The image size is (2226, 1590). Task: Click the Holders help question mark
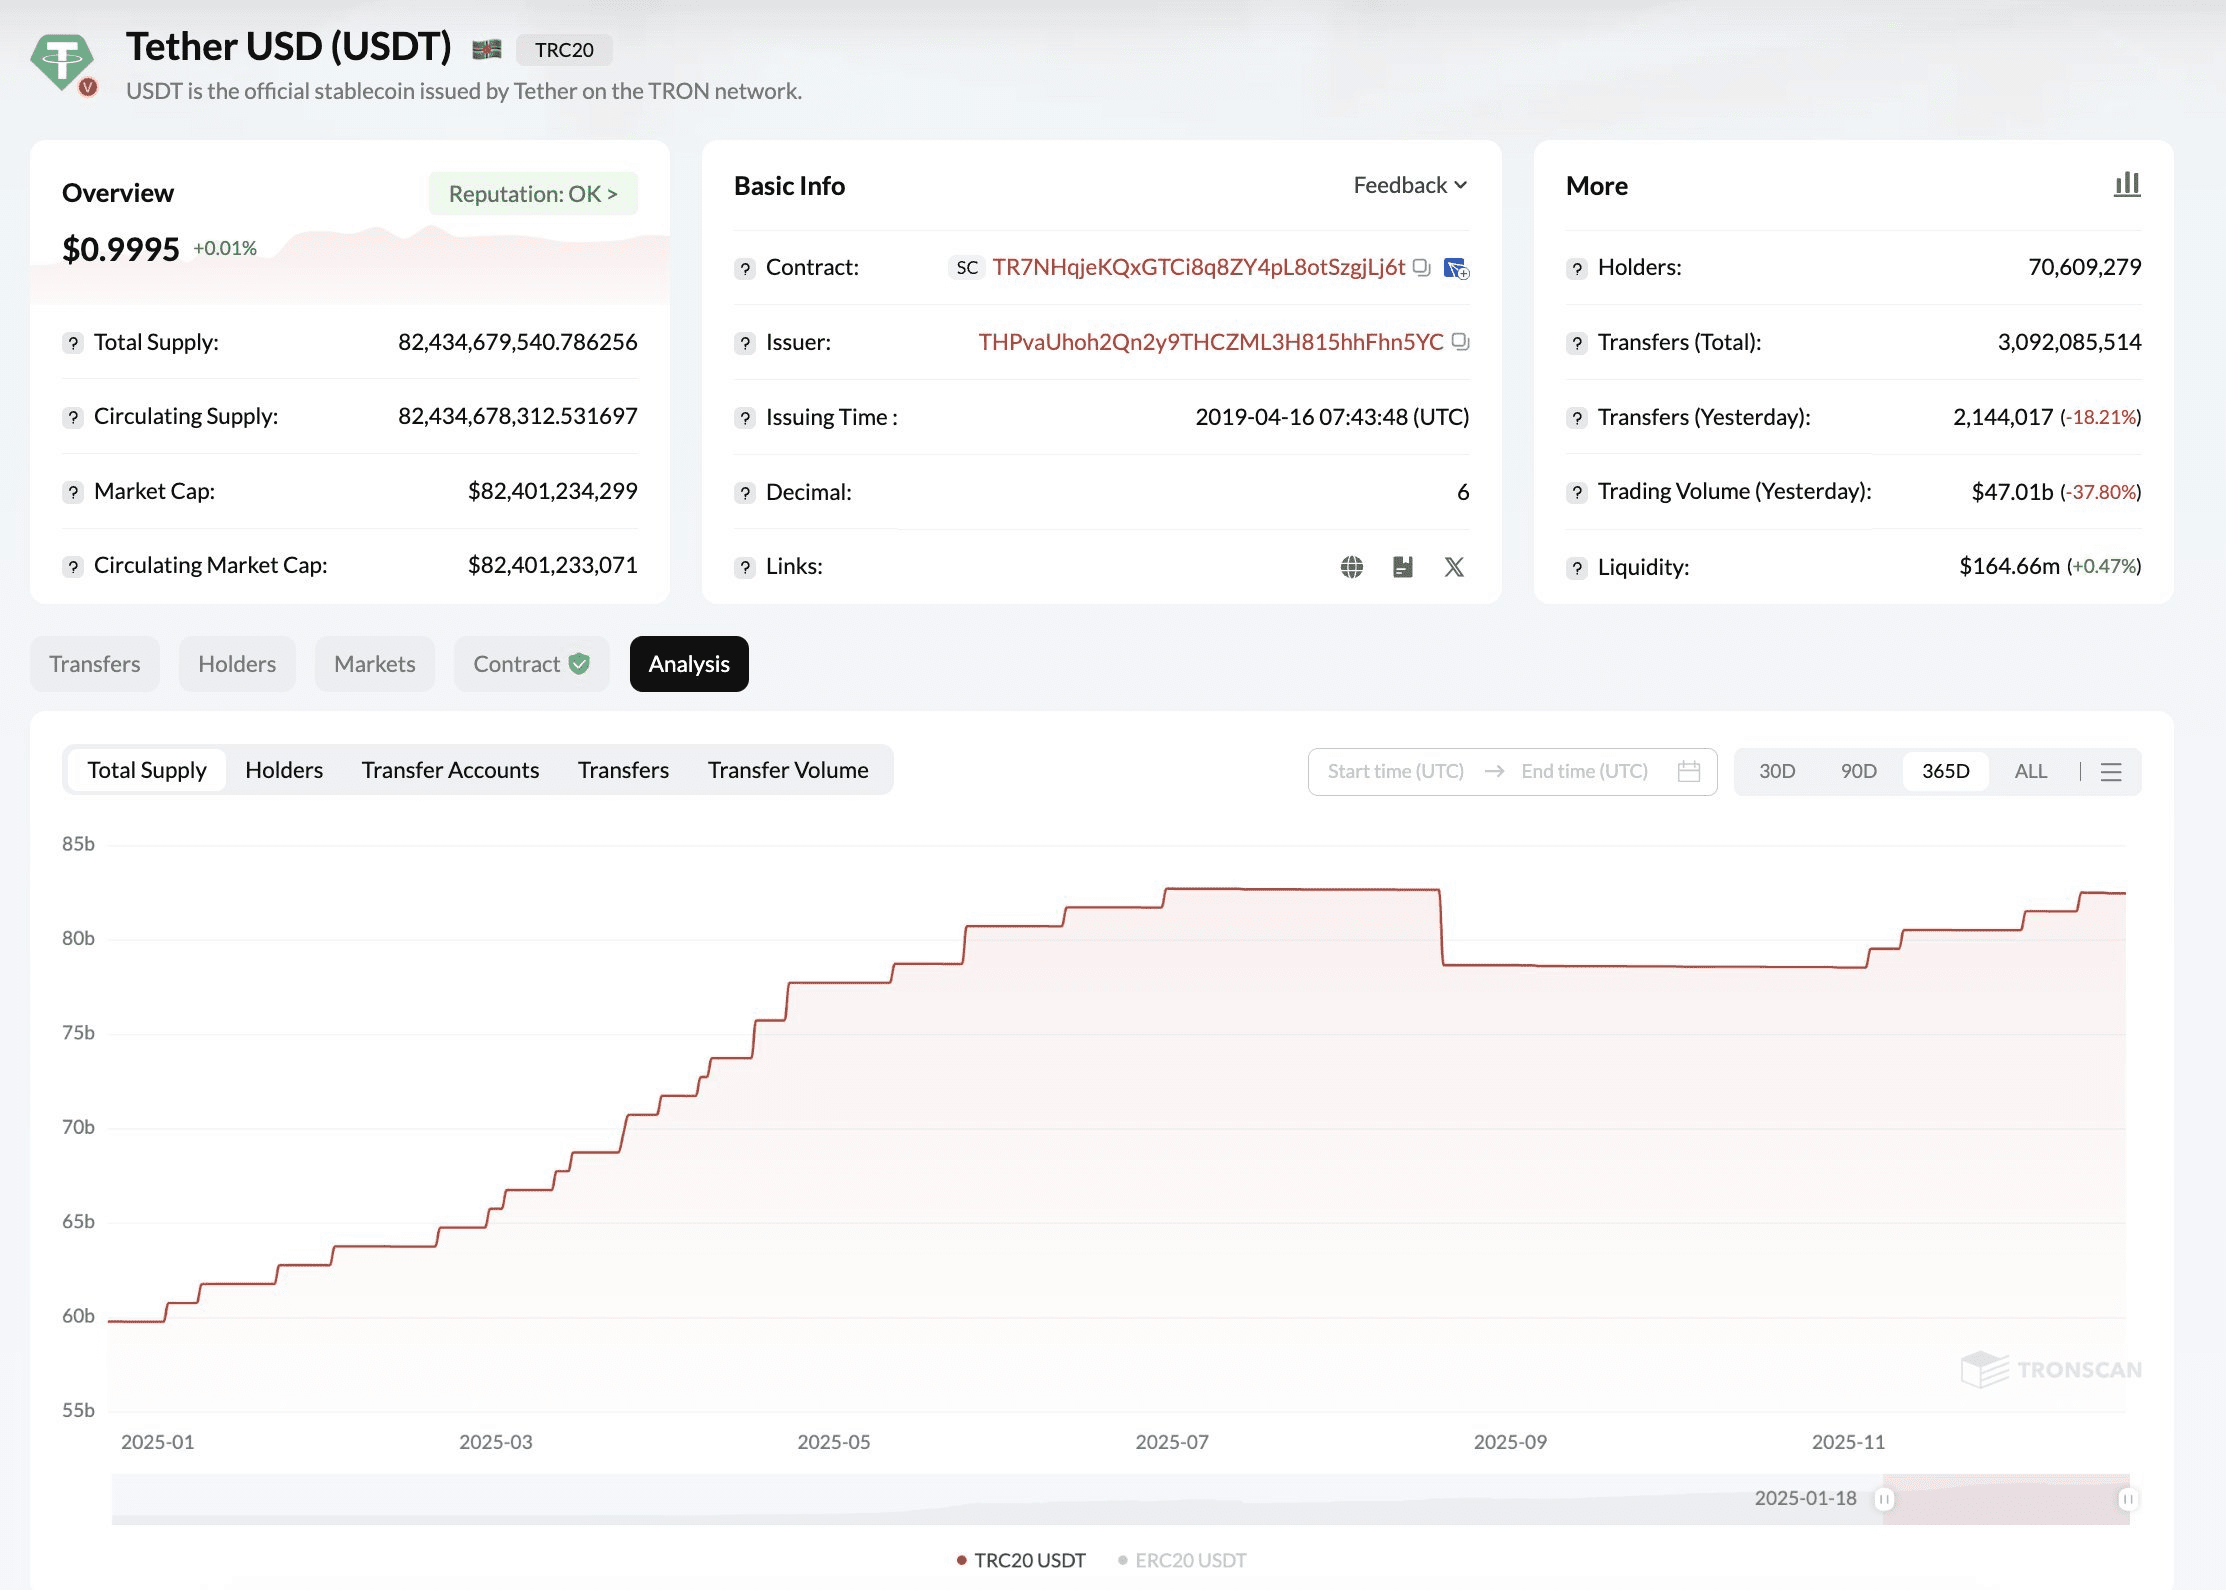[1577, 268]
